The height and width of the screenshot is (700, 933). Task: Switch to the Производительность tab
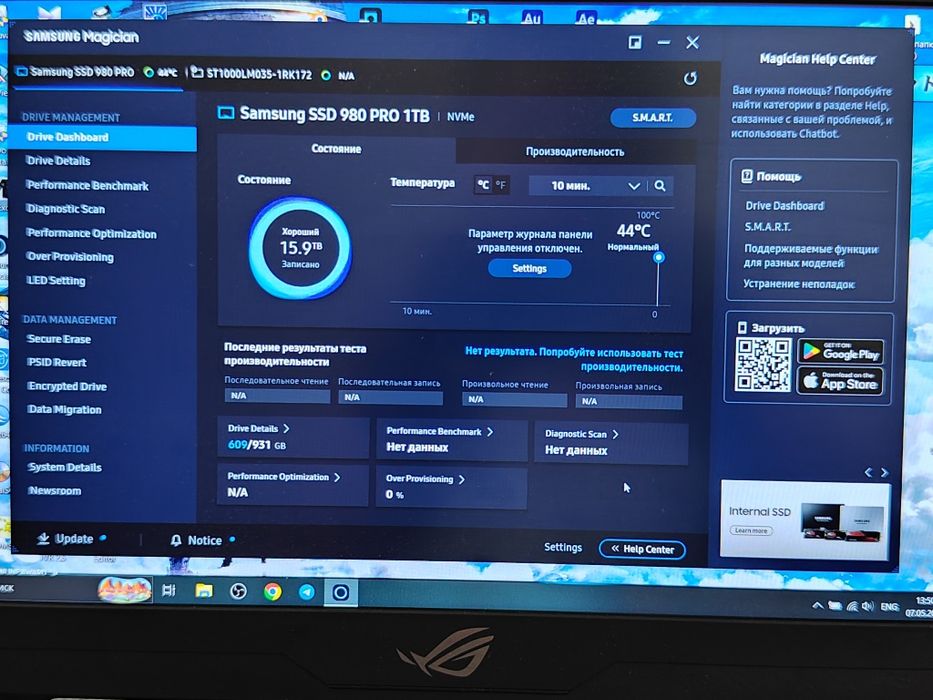(x=575, y=151)
